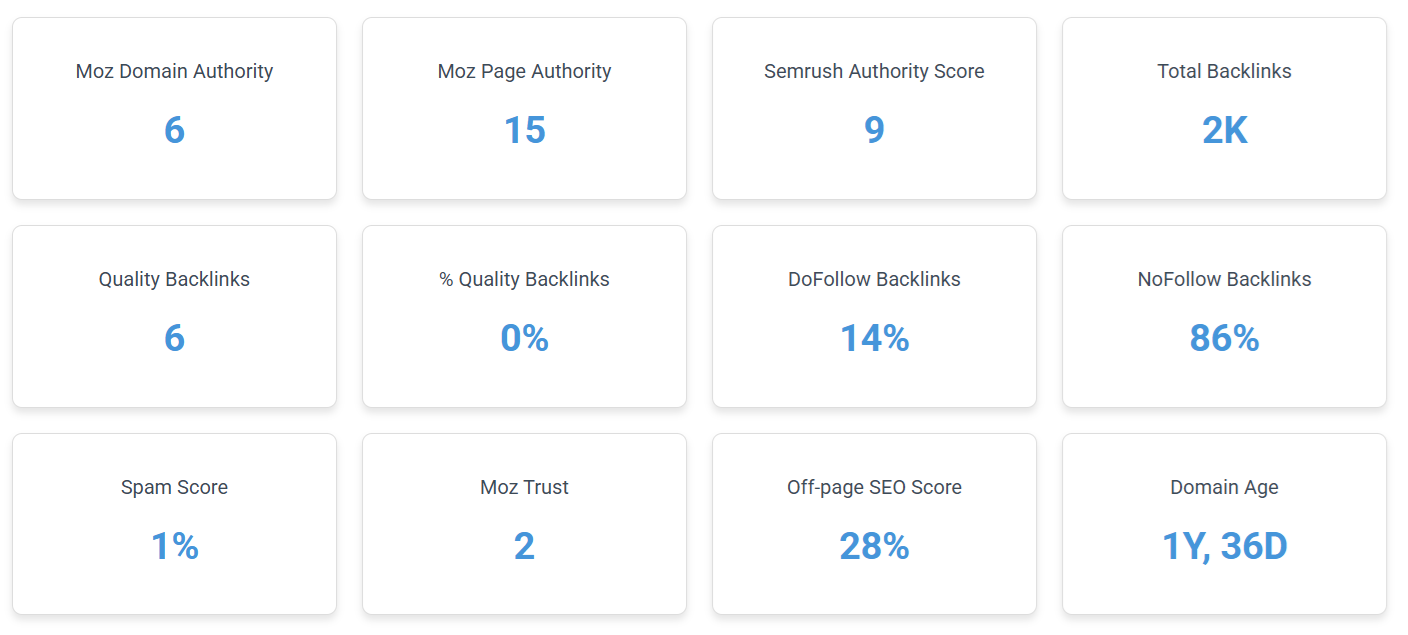Viewport: 1408px width, 635px height.
Task: Open the Semrush Authority Score card
Action: (x=874, y=108)
